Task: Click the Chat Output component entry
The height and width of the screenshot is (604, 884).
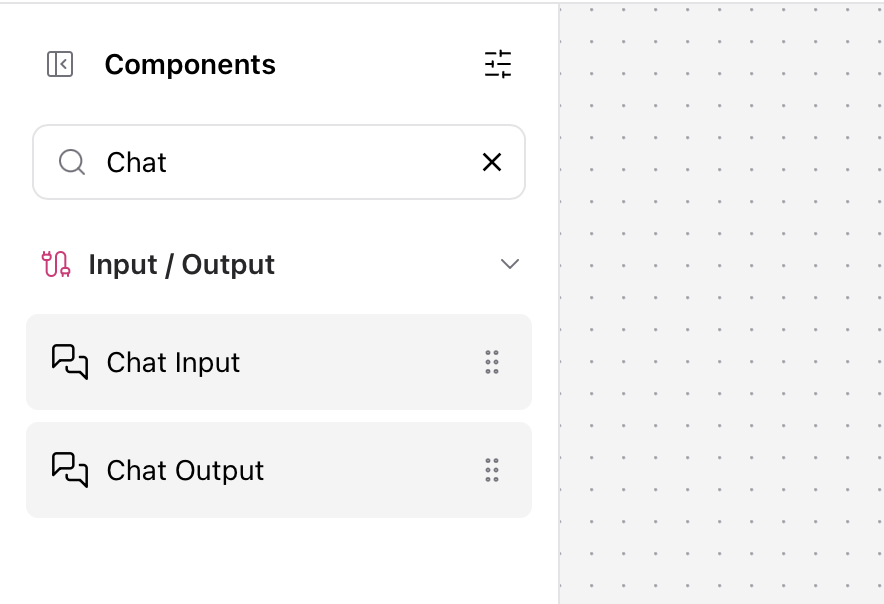Action: 185,470
